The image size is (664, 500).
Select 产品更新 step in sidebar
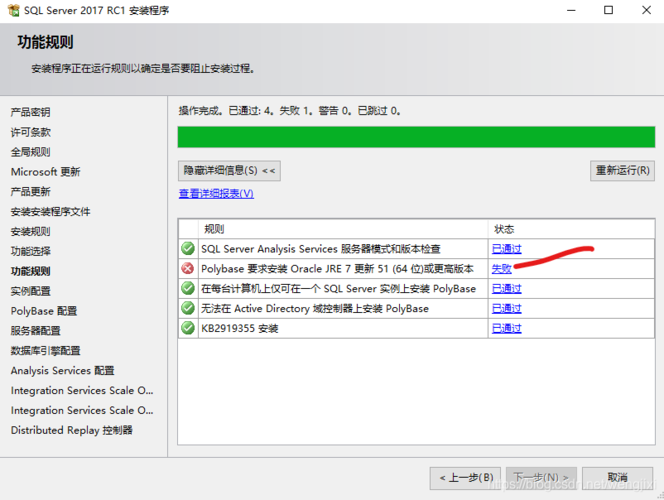click(30, 192)
